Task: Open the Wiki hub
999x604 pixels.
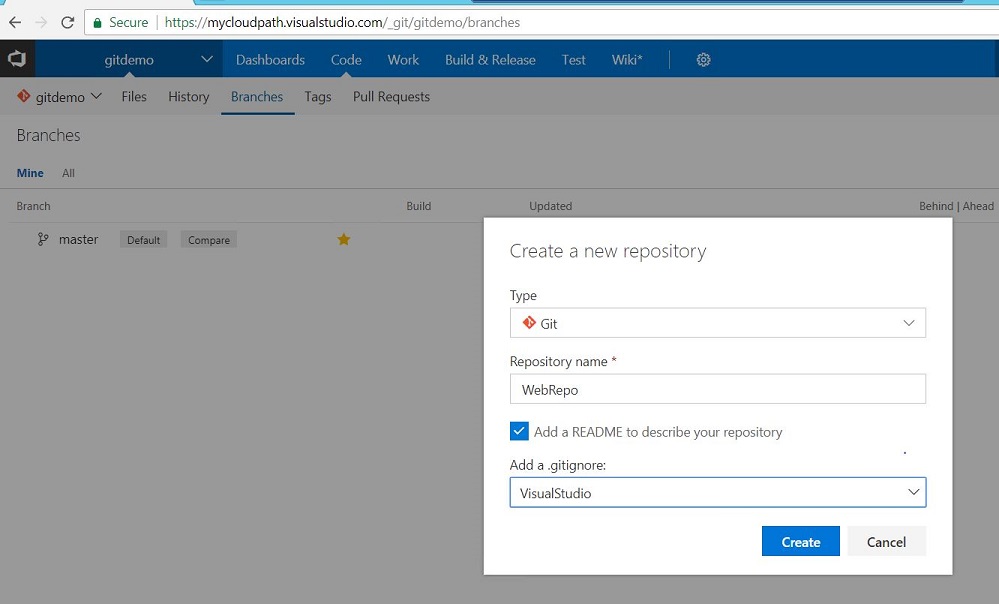Action: [x=627, y=60]
